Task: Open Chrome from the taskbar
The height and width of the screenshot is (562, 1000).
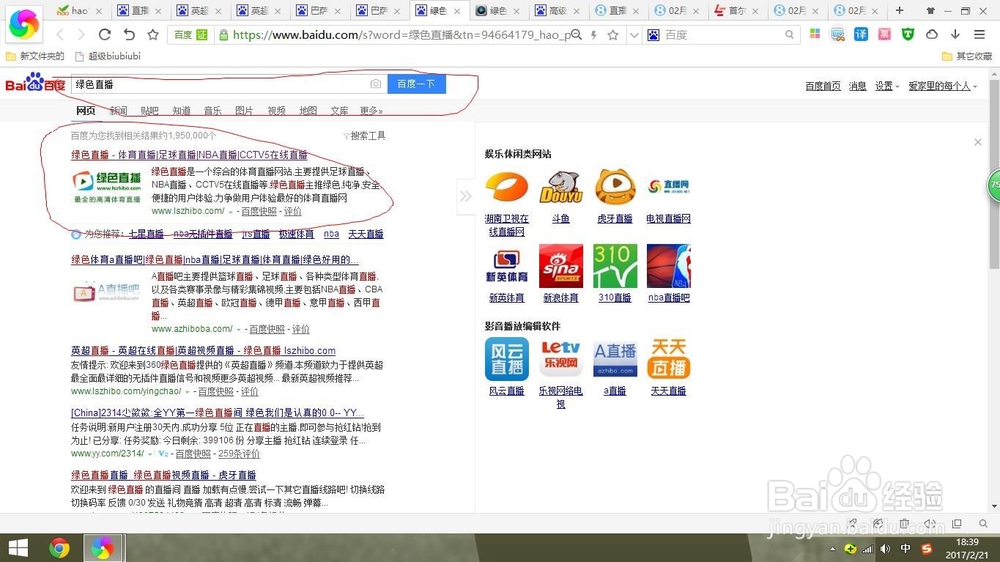Action: pos(59,548)
